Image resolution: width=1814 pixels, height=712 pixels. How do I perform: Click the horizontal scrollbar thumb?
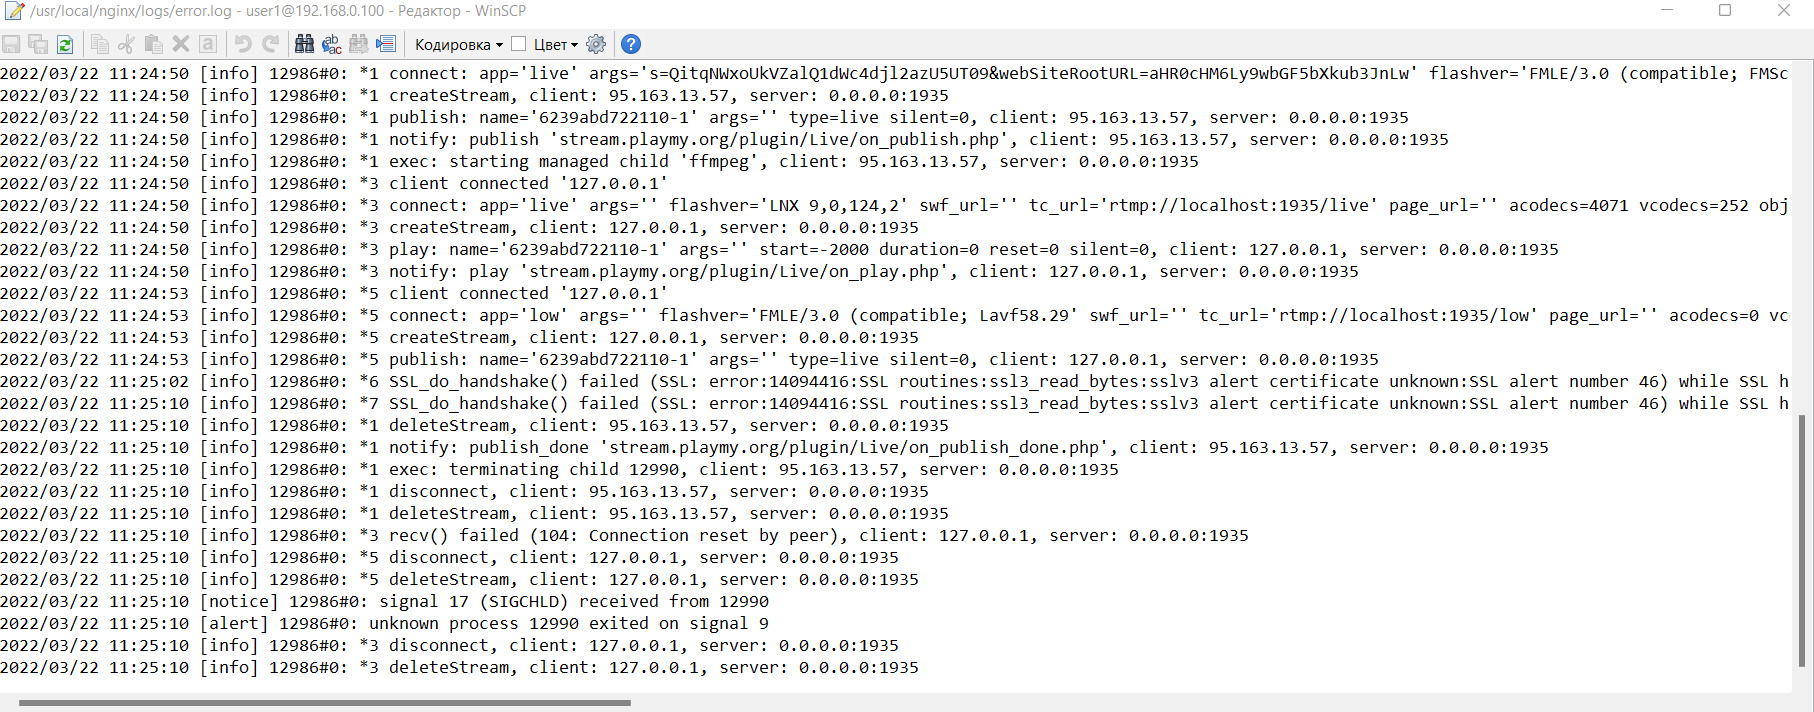pos(325,703)
